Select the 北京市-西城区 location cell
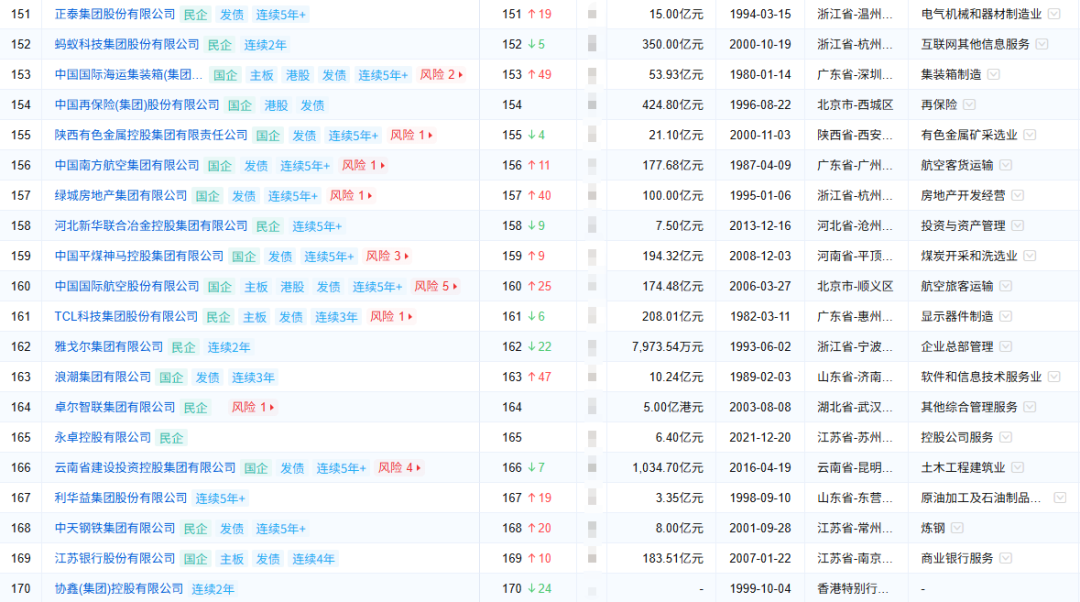 click(x=855, y=105)
